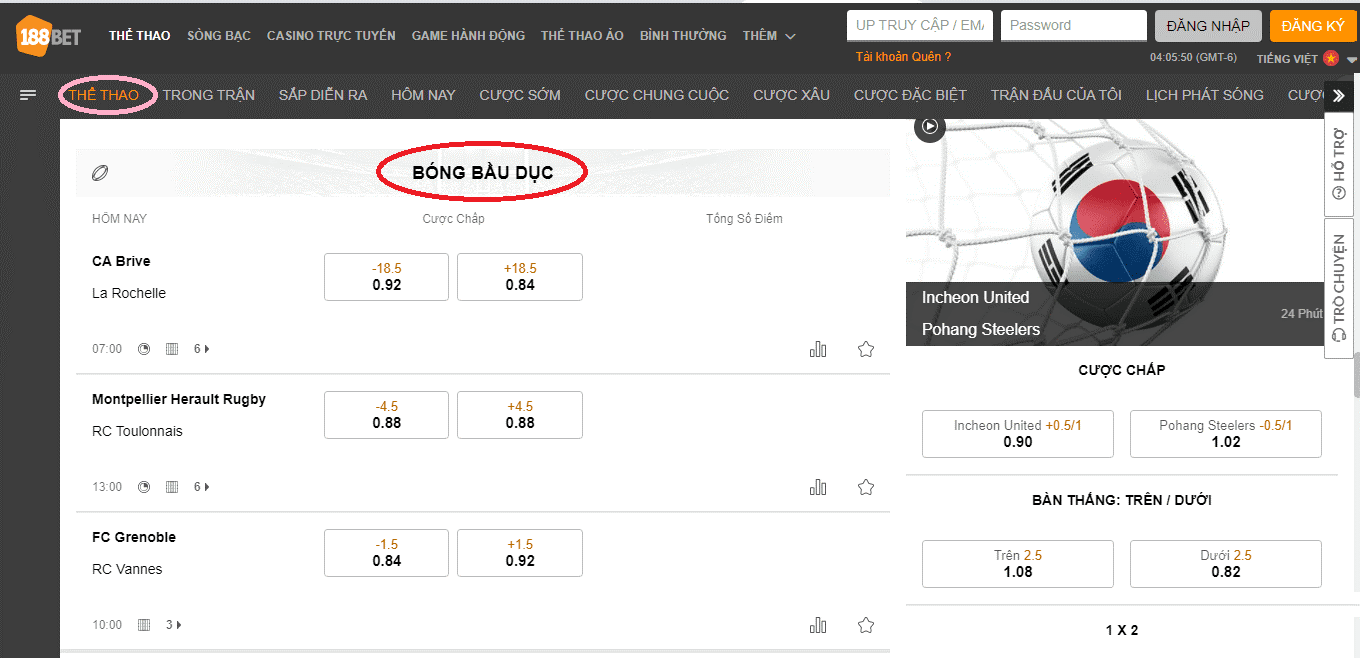Switch to the CƯỢC SỚM tab
The height and width of the screenshot is (658, 1360).
pyautogui.click(x=520, y=95)
